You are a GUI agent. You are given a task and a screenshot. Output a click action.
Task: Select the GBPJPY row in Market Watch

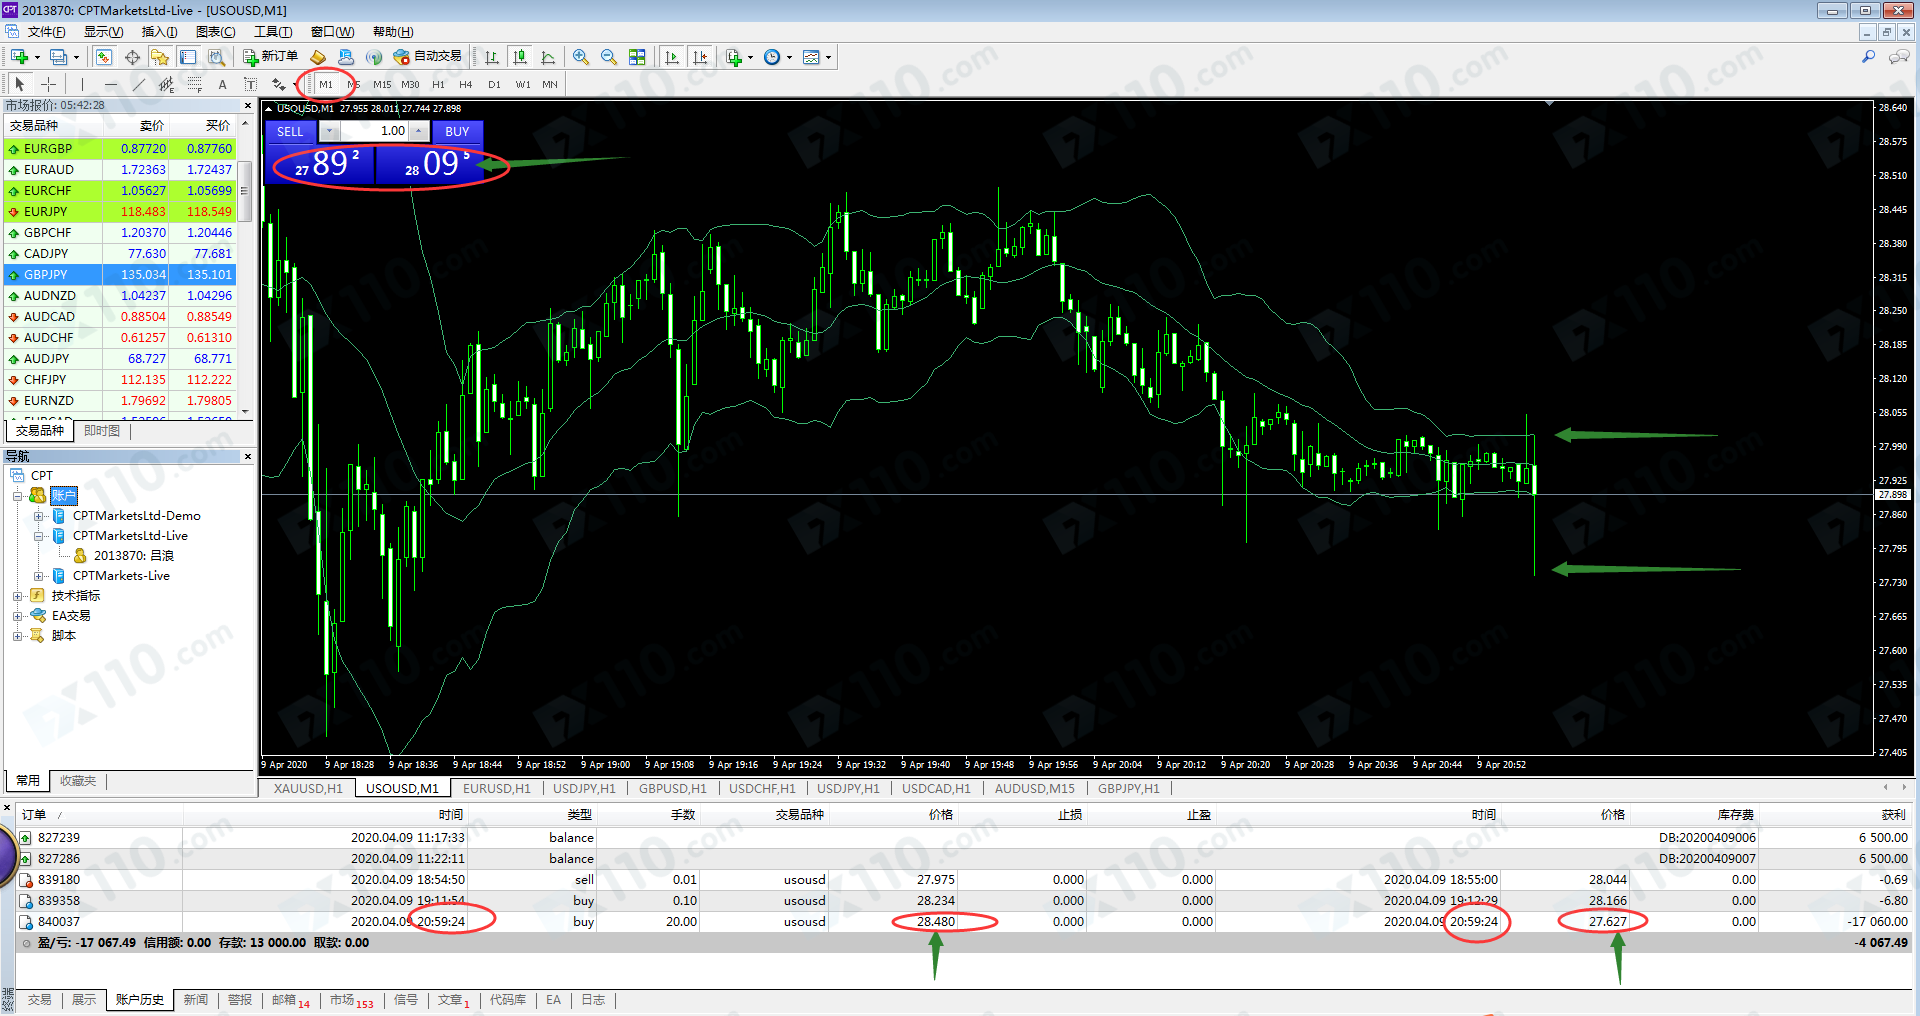click(120, 275)
